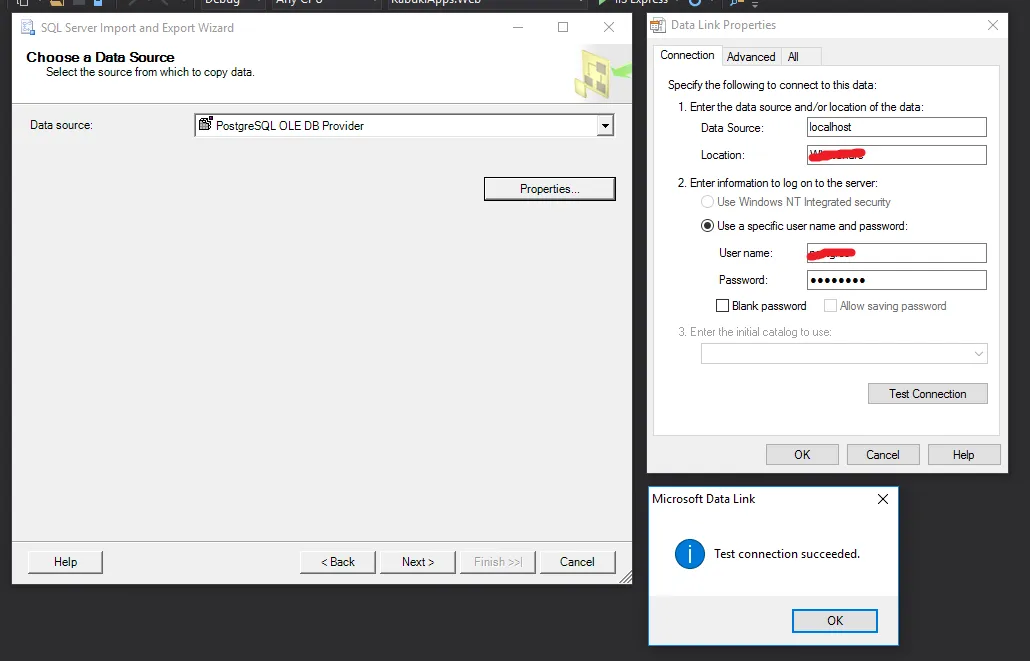Open the Data source dropdown arrow
The image size is (1030, 661).
click(x=605, y=125)
